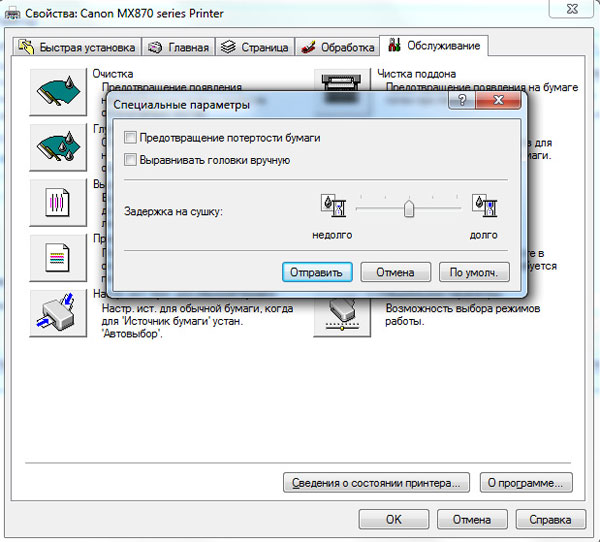Switch to Быстрая установка tab
Viewport: 600px width, 542px height.
click(77, 47)
